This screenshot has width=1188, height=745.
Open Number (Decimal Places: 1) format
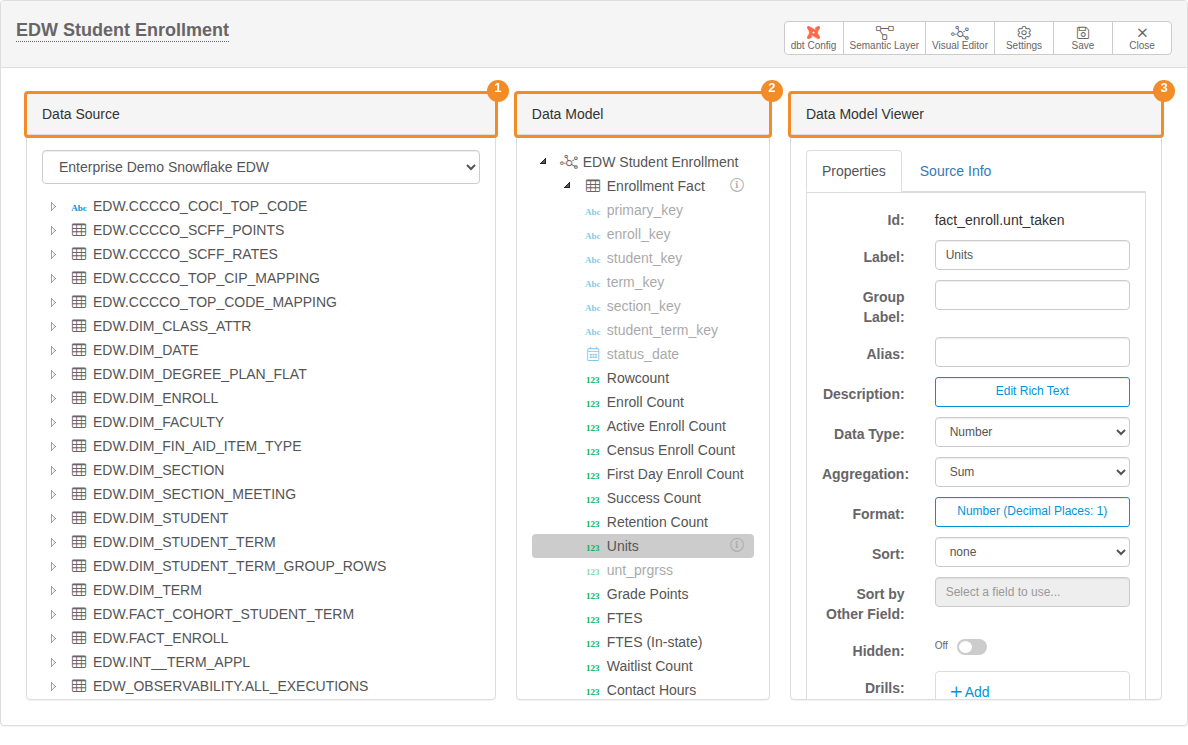(x=1032, y=512)
